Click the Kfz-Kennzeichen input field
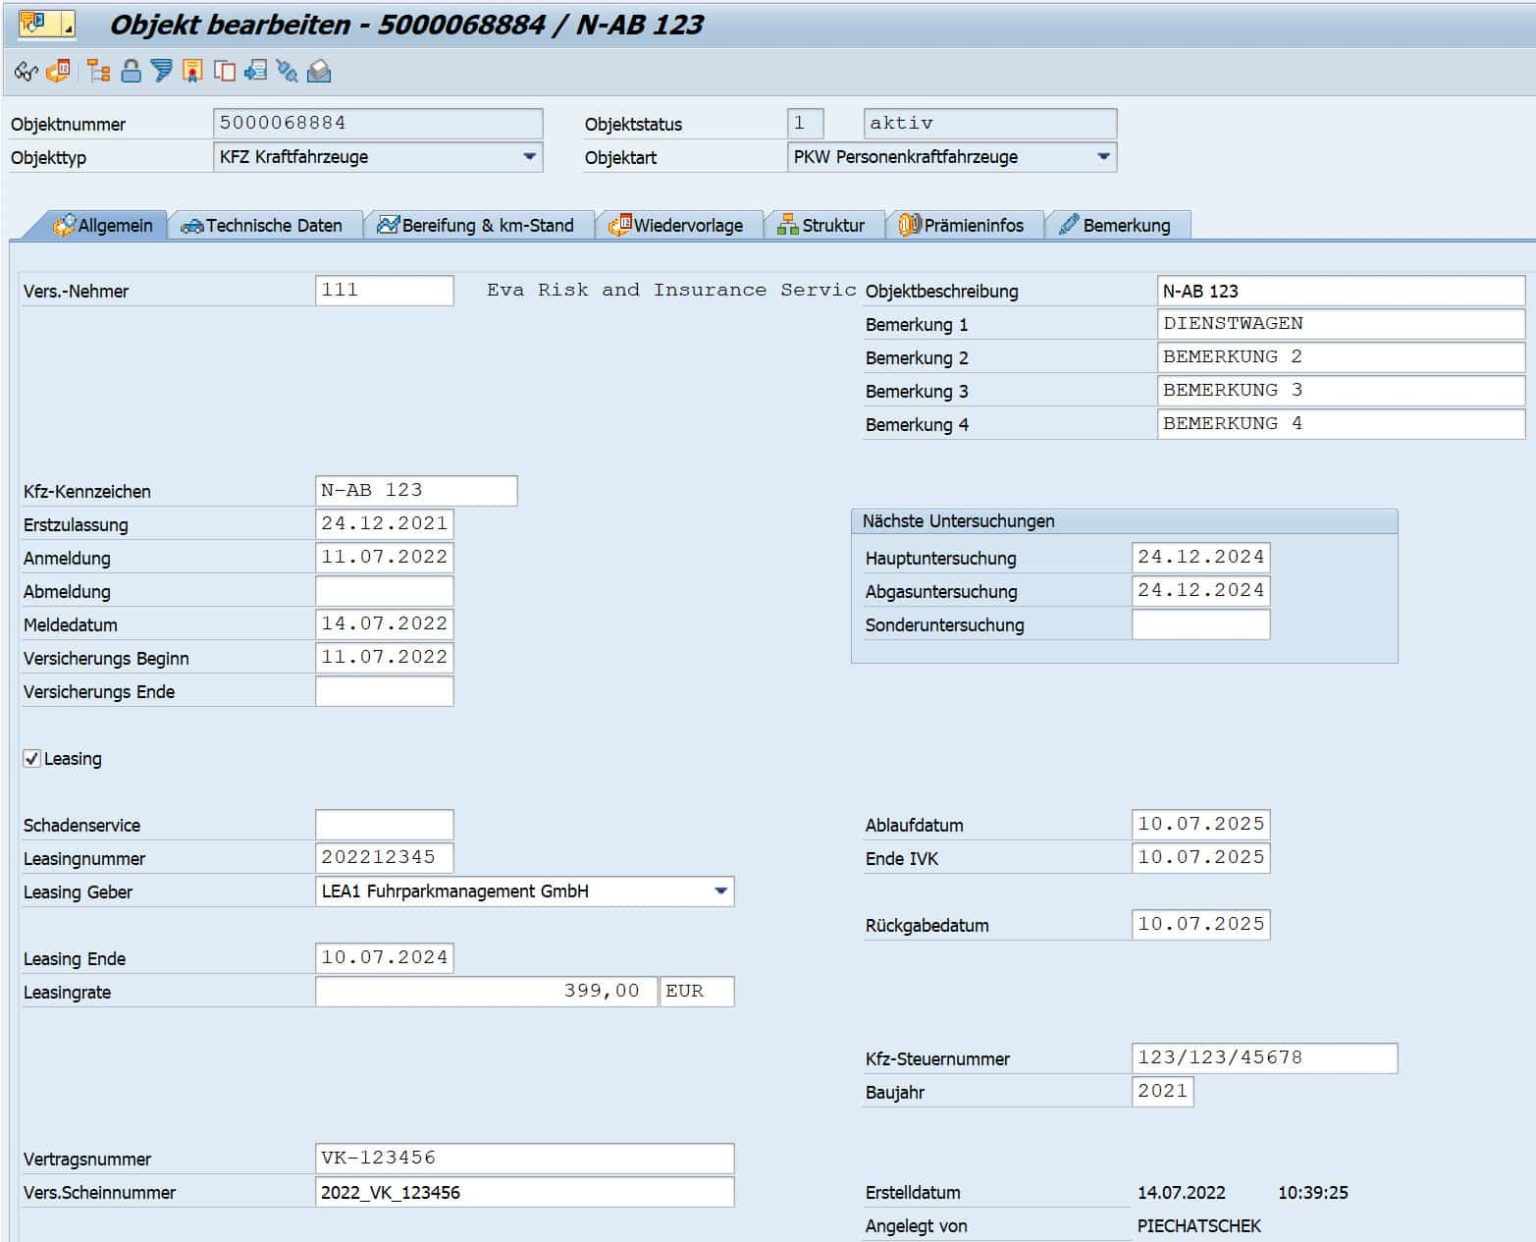The width and height of the screenshot is (1536, 1242). 415,491
